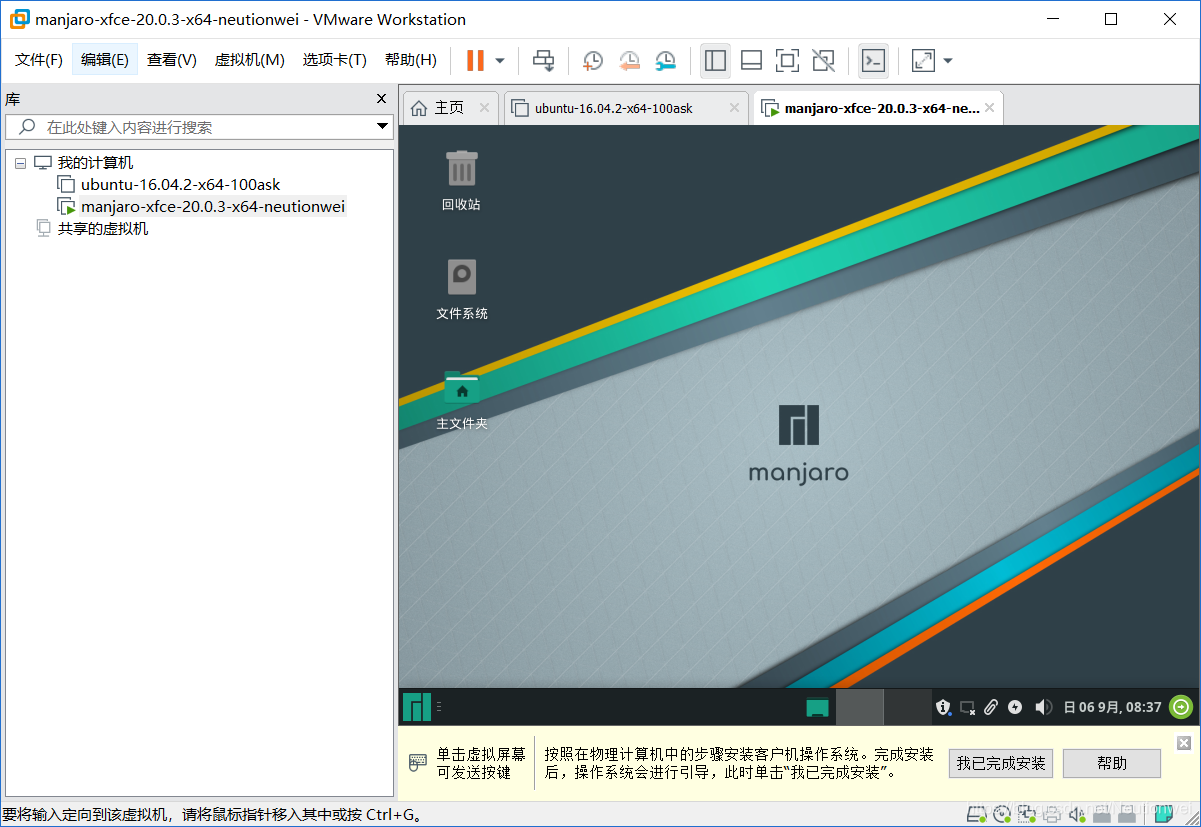The height and width of the screenshot is (827, 1201).
Task: Click the green logout button in Manjaro panel
Action: pos(1181,707)
